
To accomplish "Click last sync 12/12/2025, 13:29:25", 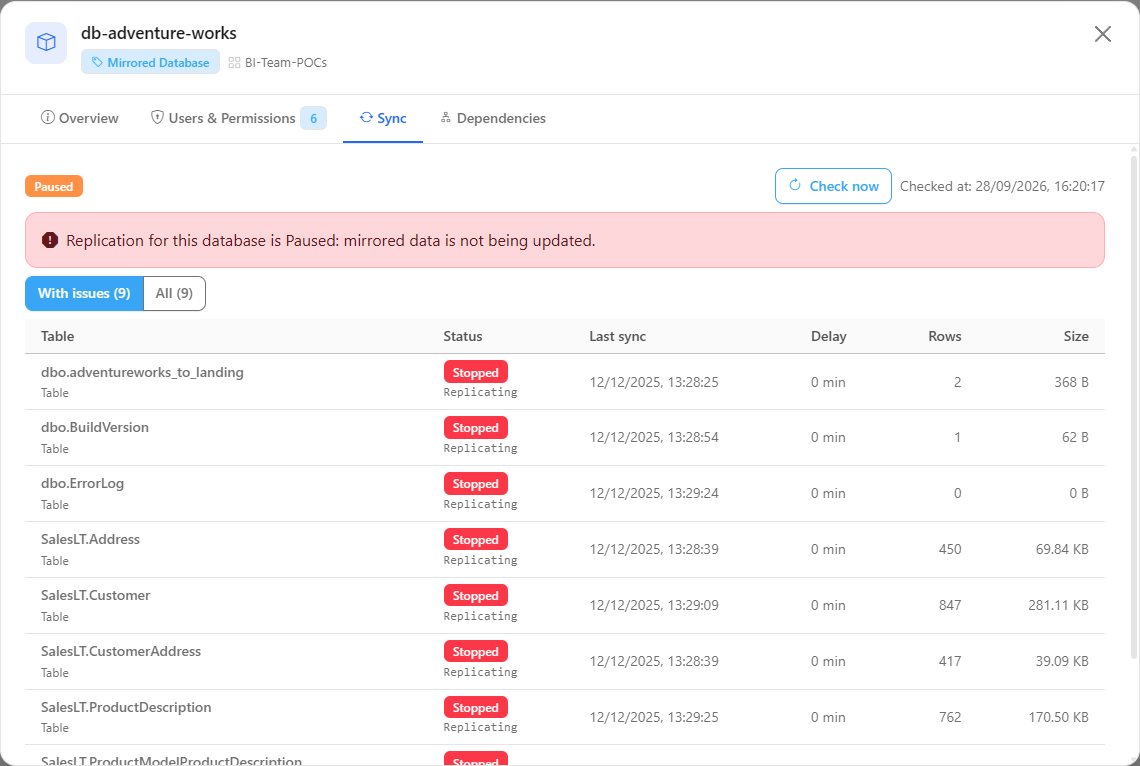I will [x=654, y=717].
